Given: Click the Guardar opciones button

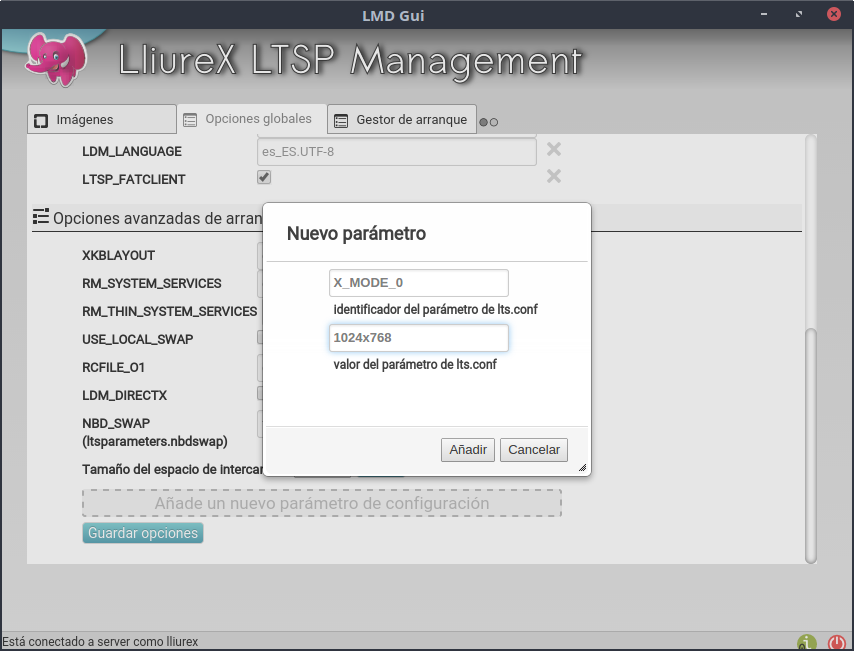Looking at the screenshot, I should click(143, 533).
